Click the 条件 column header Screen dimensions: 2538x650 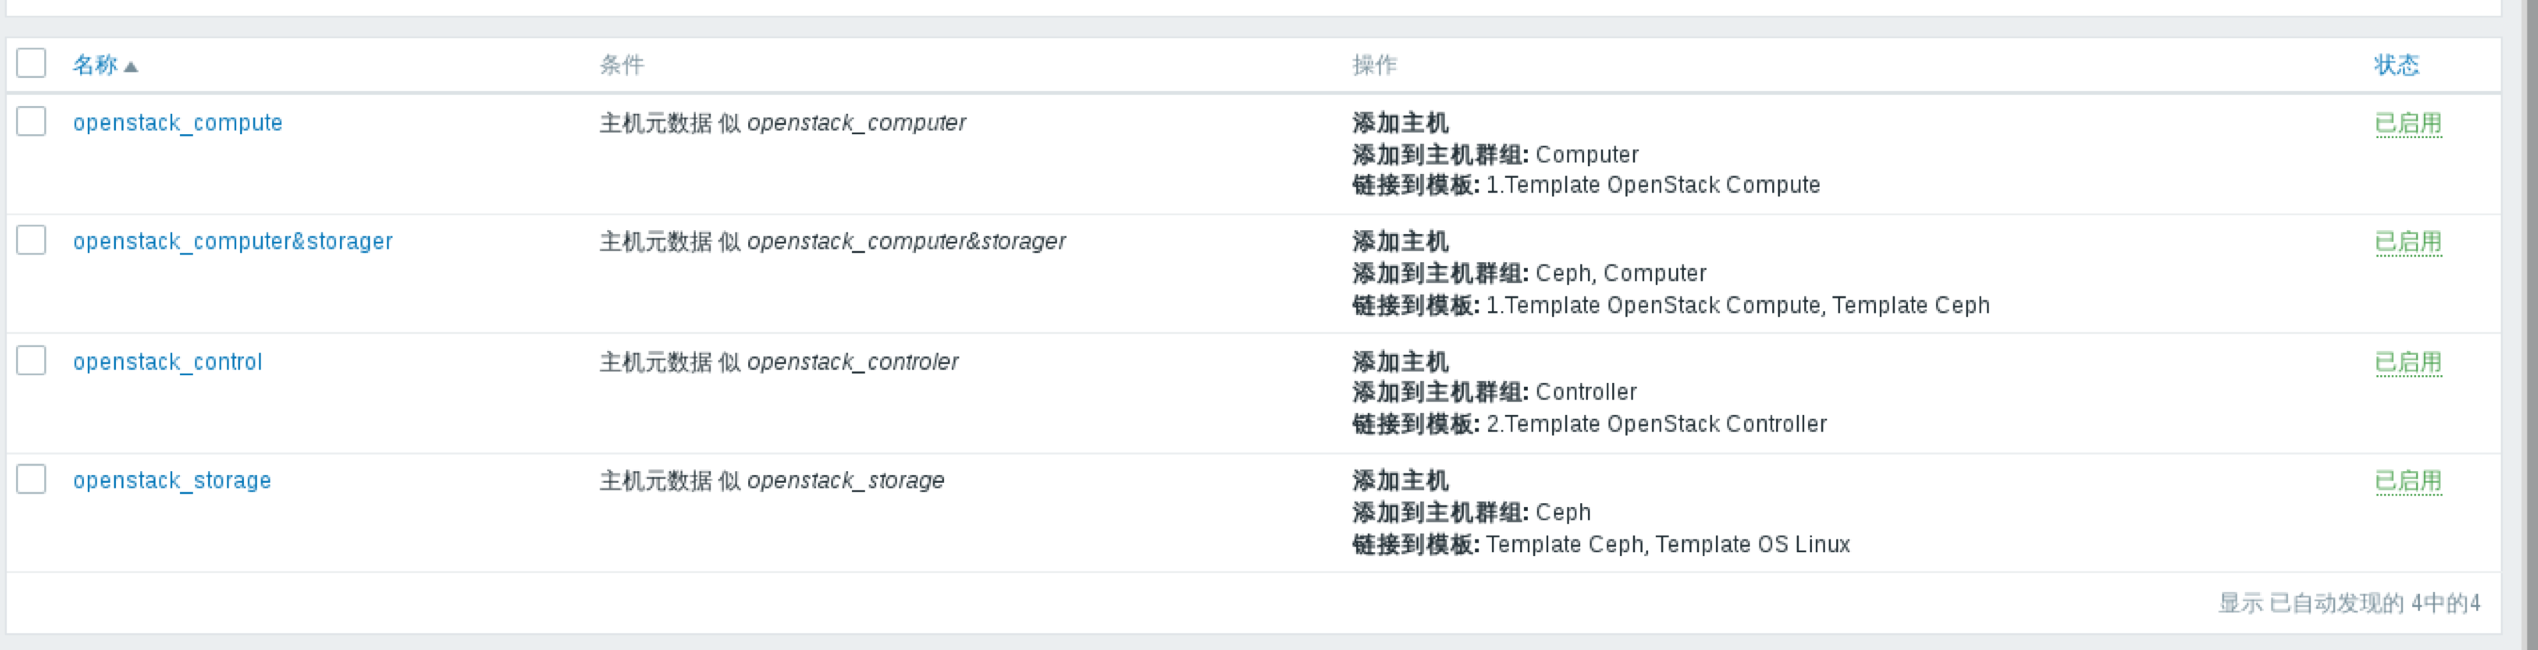coord(621,65)
